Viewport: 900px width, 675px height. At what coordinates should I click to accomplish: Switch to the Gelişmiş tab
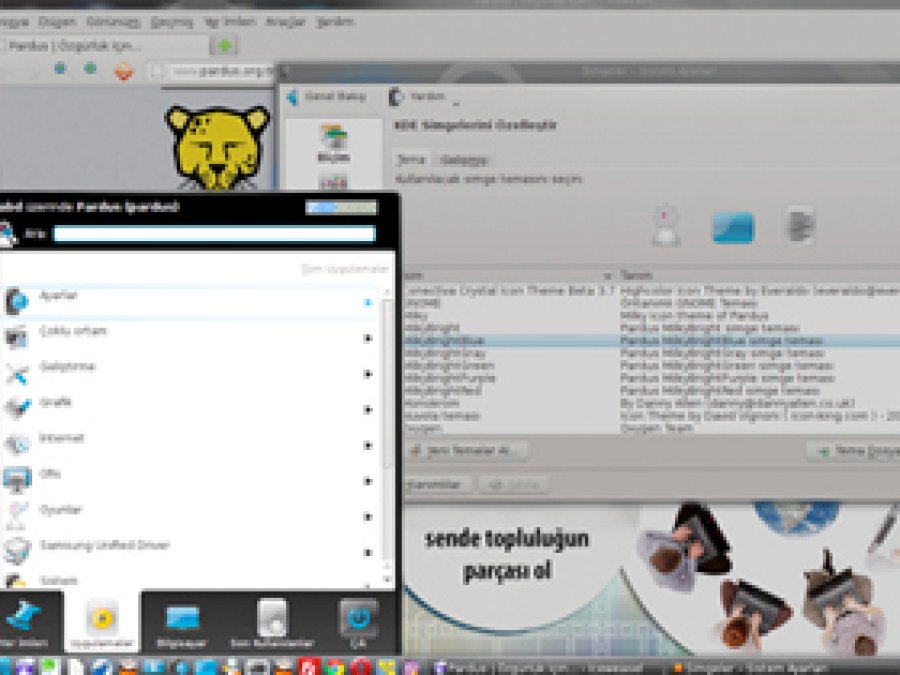tap(464, 160)
